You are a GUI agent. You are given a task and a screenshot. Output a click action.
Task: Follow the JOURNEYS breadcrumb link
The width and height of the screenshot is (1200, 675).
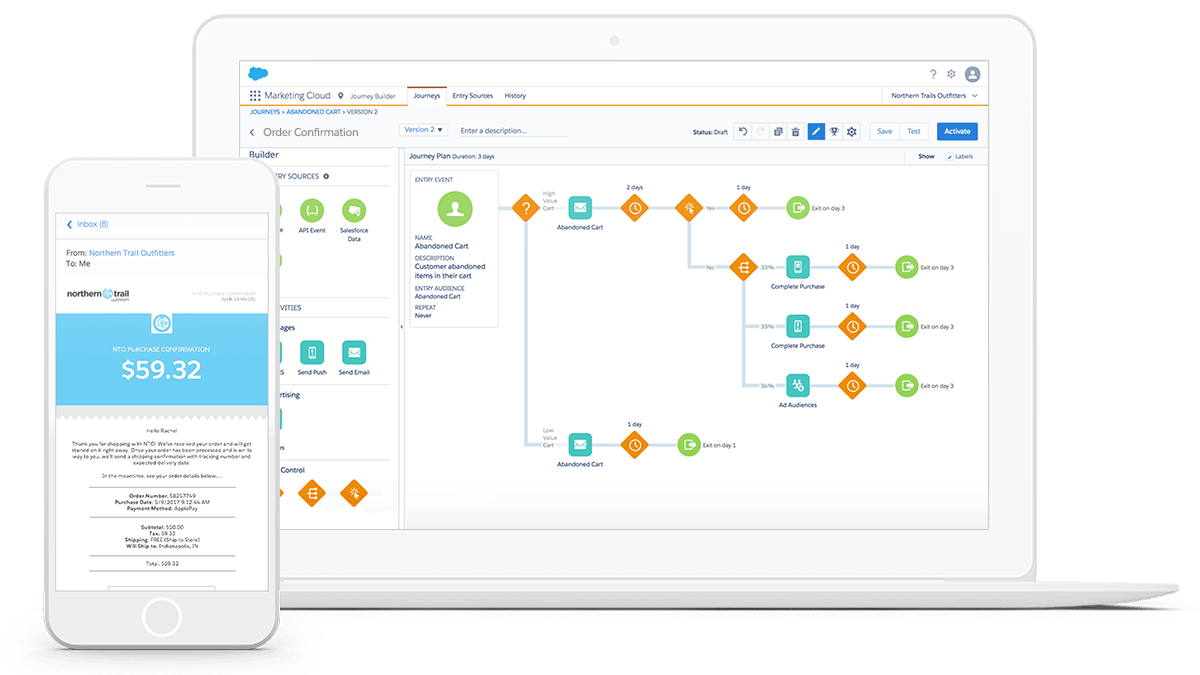point(265,112)
